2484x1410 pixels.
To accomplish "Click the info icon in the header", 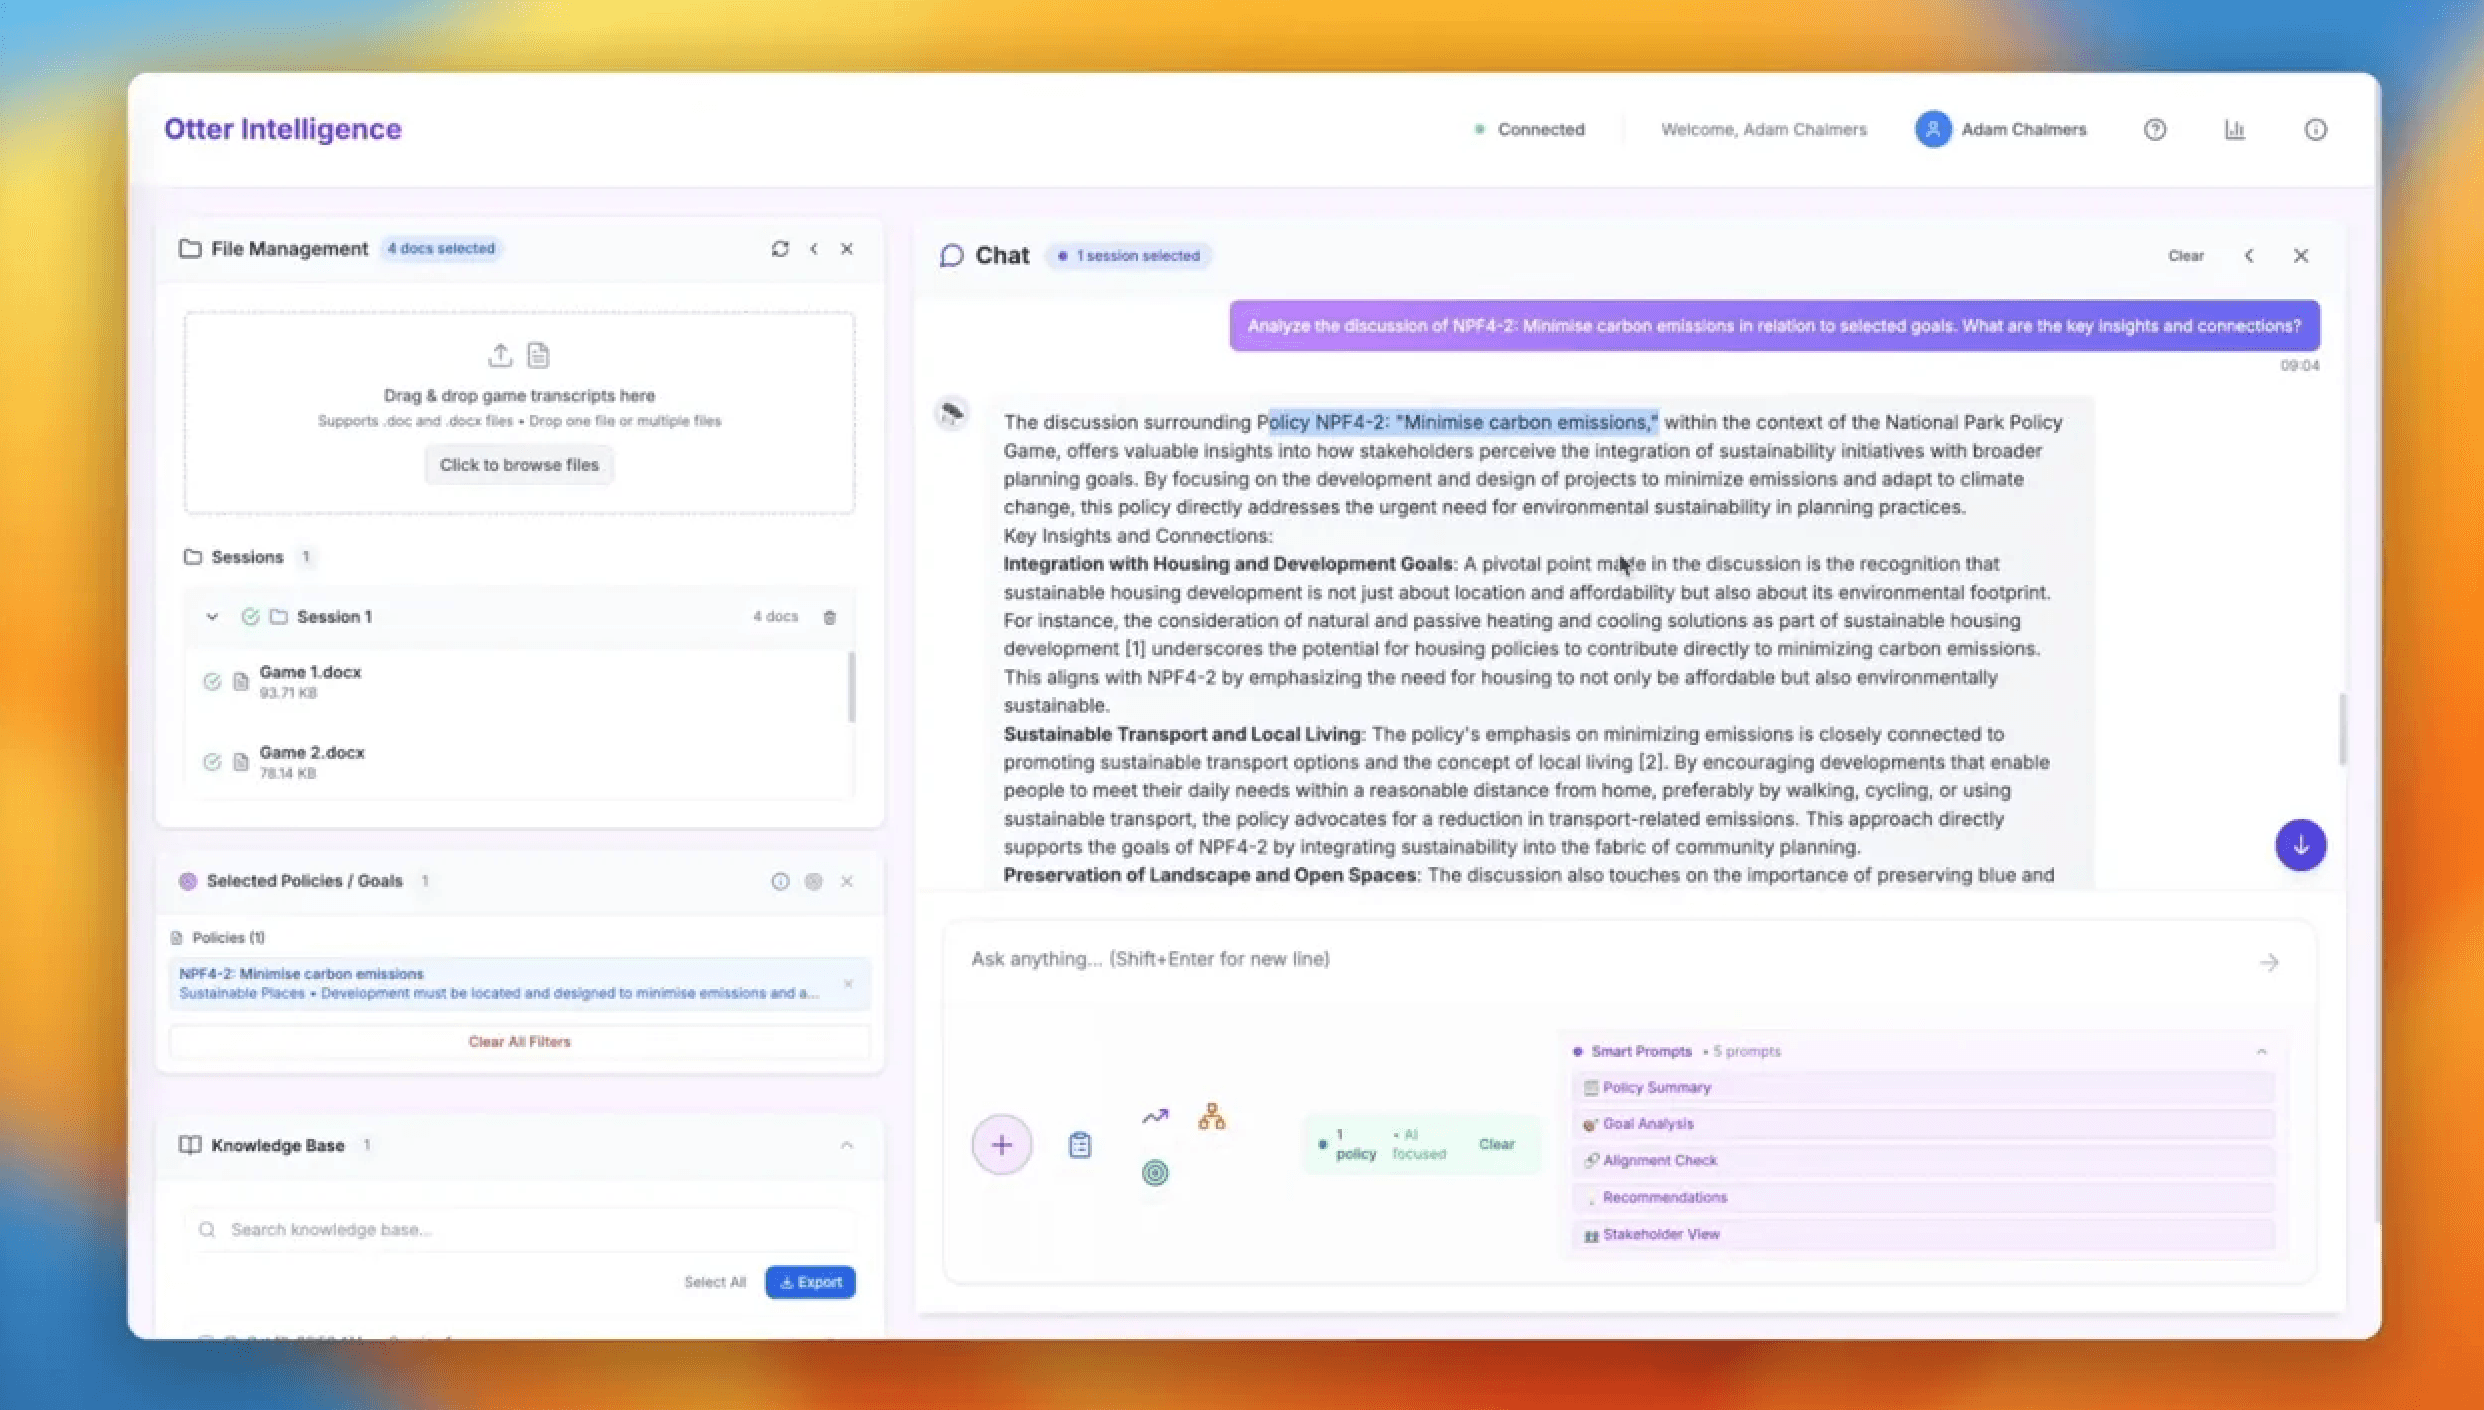I will 2315,129.
